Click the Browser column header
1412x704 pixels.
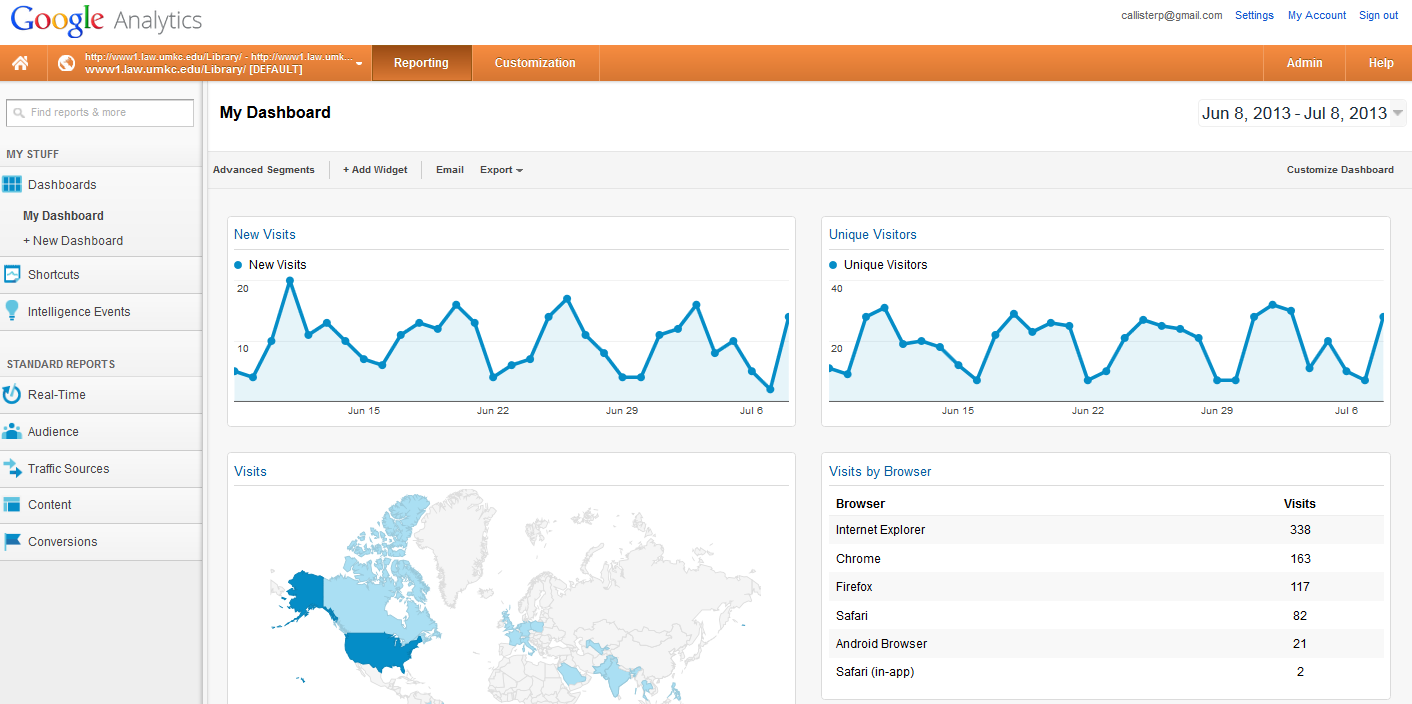click(x=860, y=504)
